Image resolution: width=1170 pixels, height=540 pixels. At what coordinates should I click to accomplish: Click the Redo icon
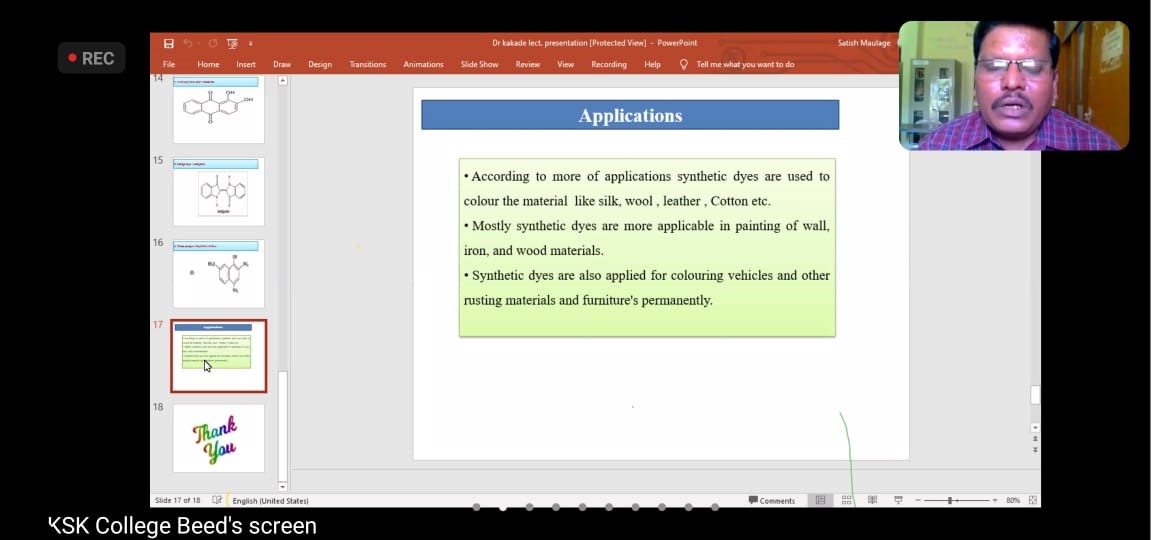click(213, 43)
